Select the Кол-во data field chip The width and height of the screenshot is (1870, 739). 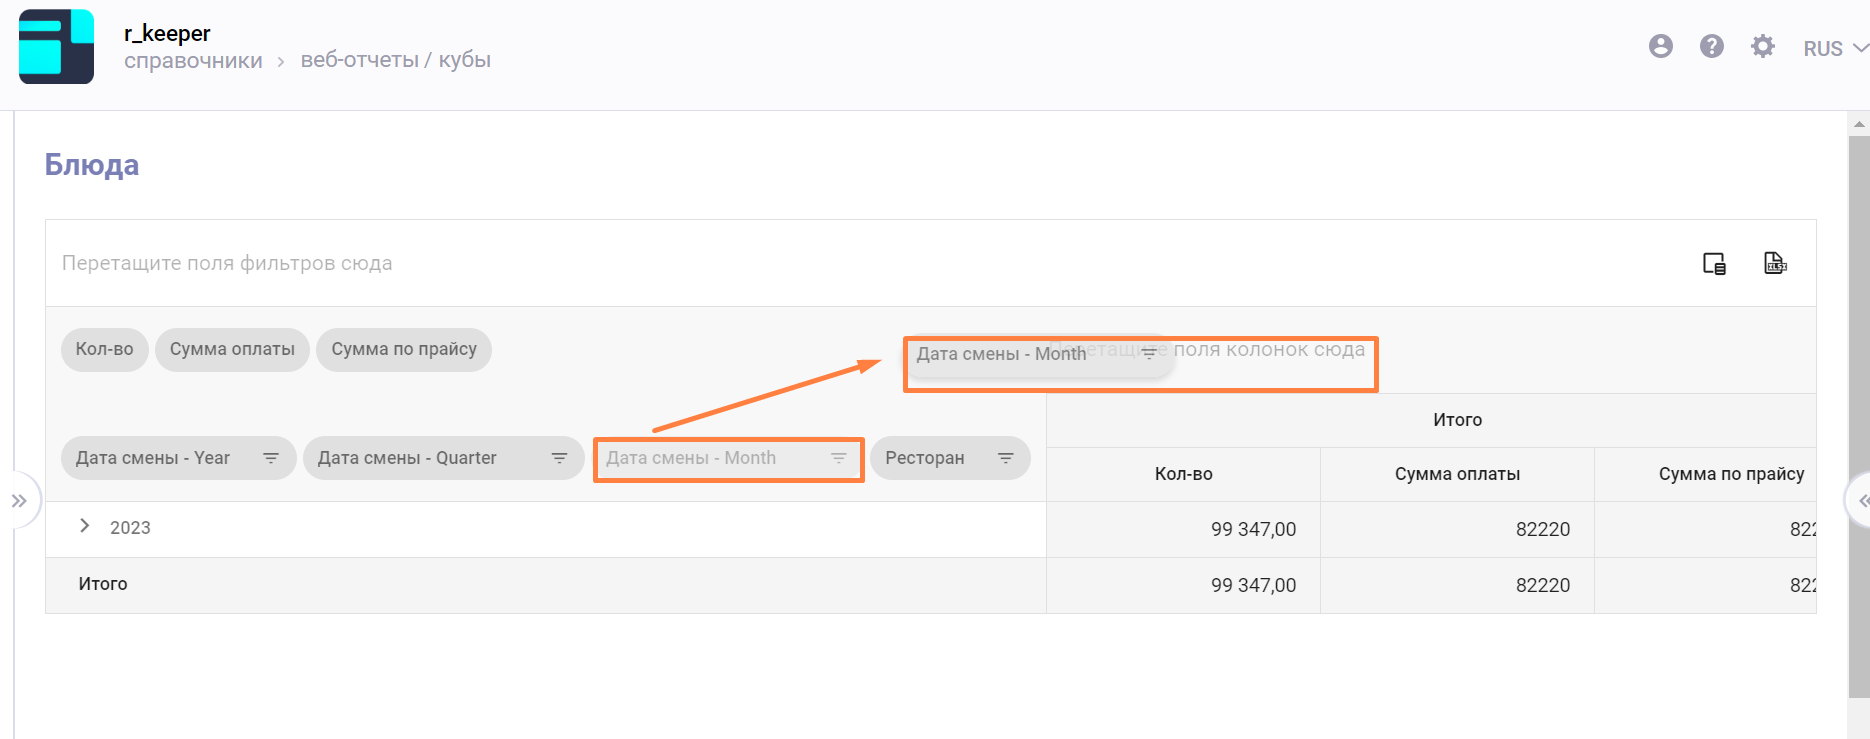point(104,350)
